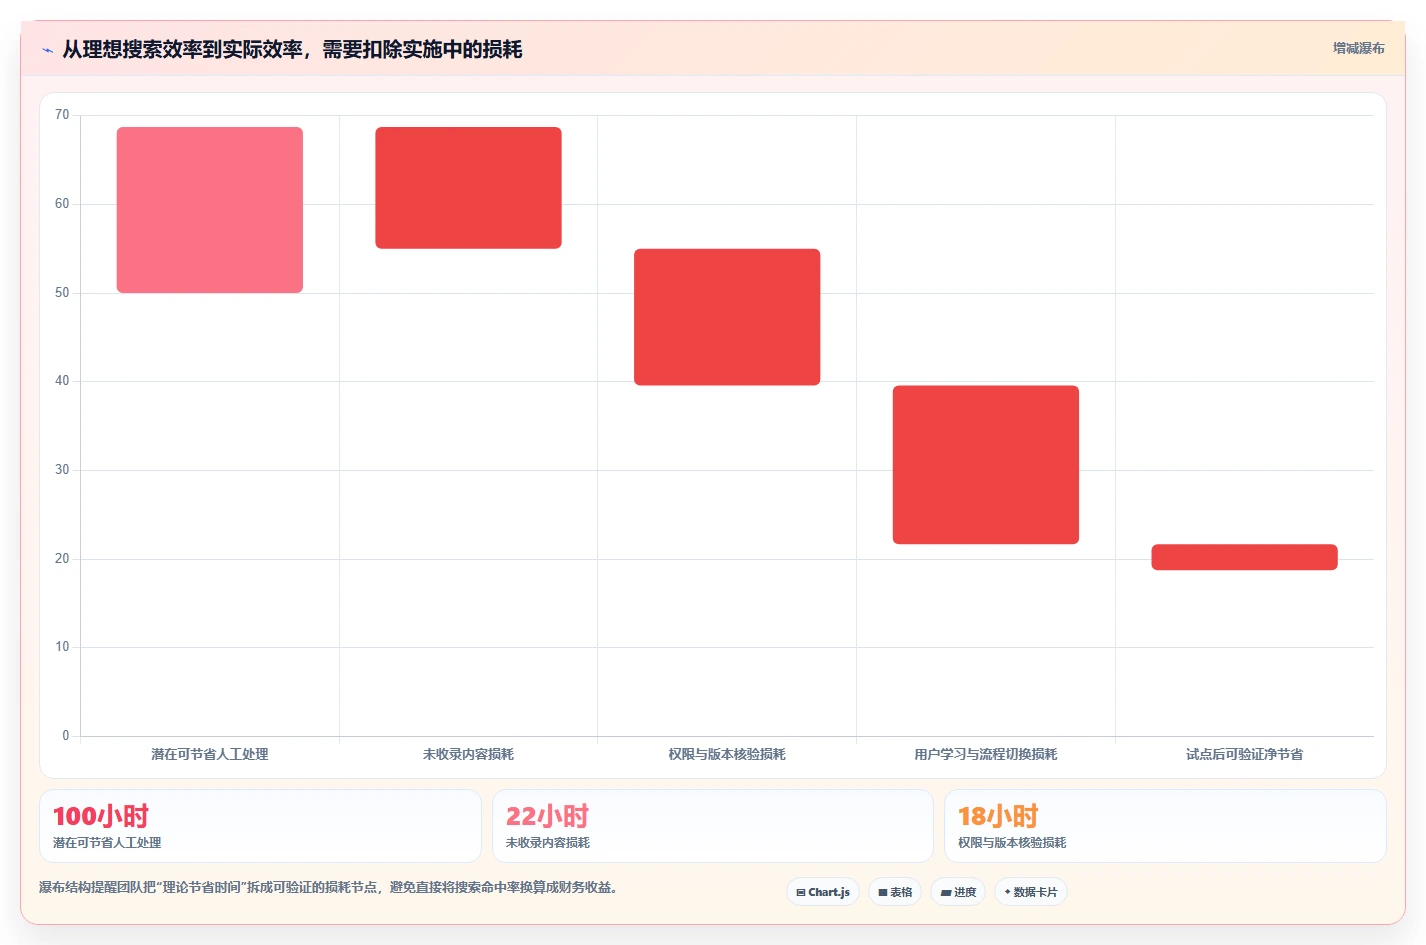Viewport: 1426px width, 945px height.
Task: Click y-axis tick label 60
Action: tap(62, 204)
